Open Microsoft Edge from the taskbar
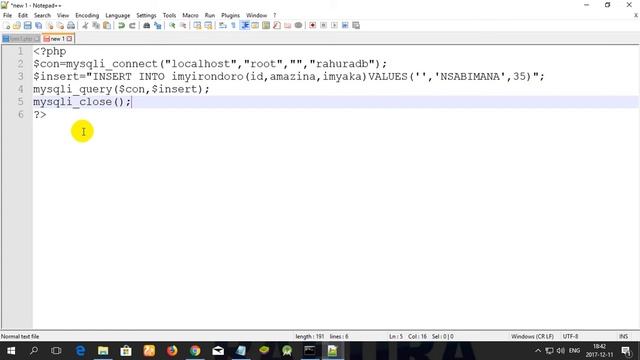Image resolution: width=640 pixels, height=360 pixels. pyautogui.click(x=80, y=351)
